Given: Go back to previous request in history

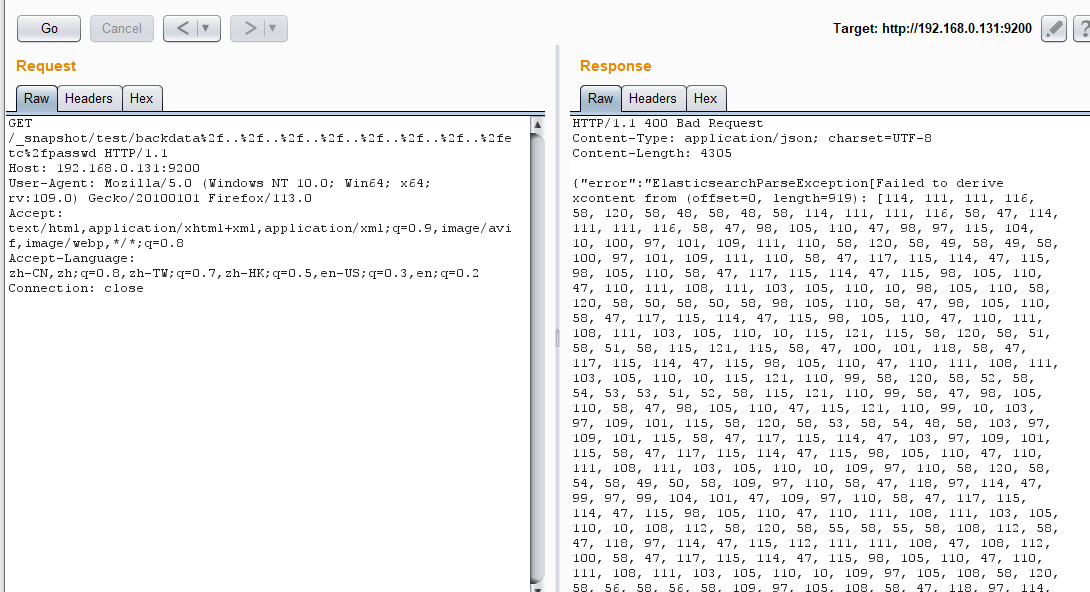Looking at the screenshot, I should point(182,28).
